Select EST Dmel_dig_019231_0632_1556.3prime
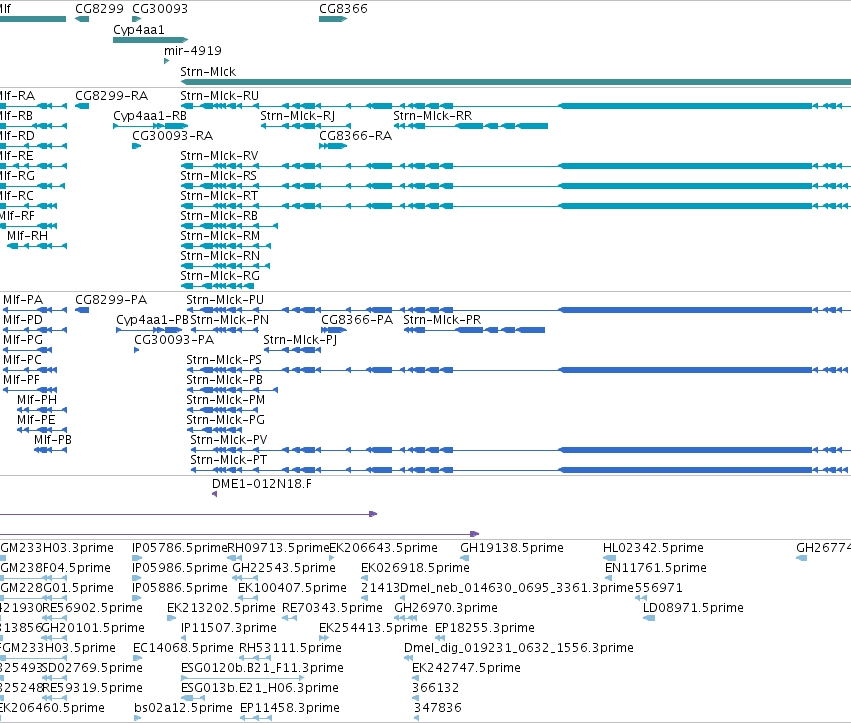Image resolution: width=851 pixels, height=723 pixels. pos(519,648)
